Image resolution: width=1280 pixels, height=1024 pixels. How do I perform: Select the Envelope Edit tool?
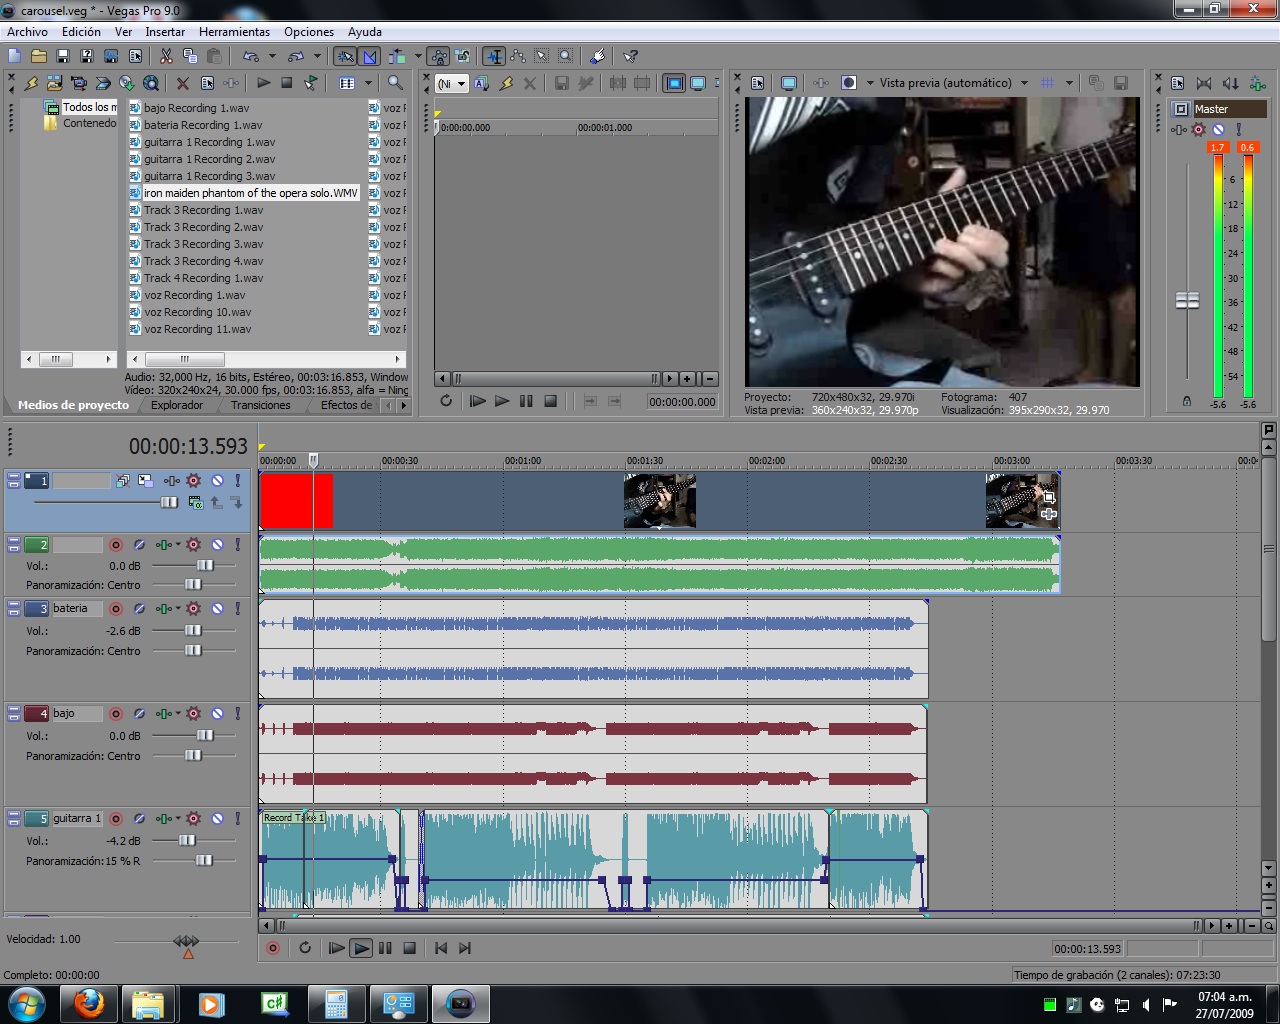click(518, 56)
